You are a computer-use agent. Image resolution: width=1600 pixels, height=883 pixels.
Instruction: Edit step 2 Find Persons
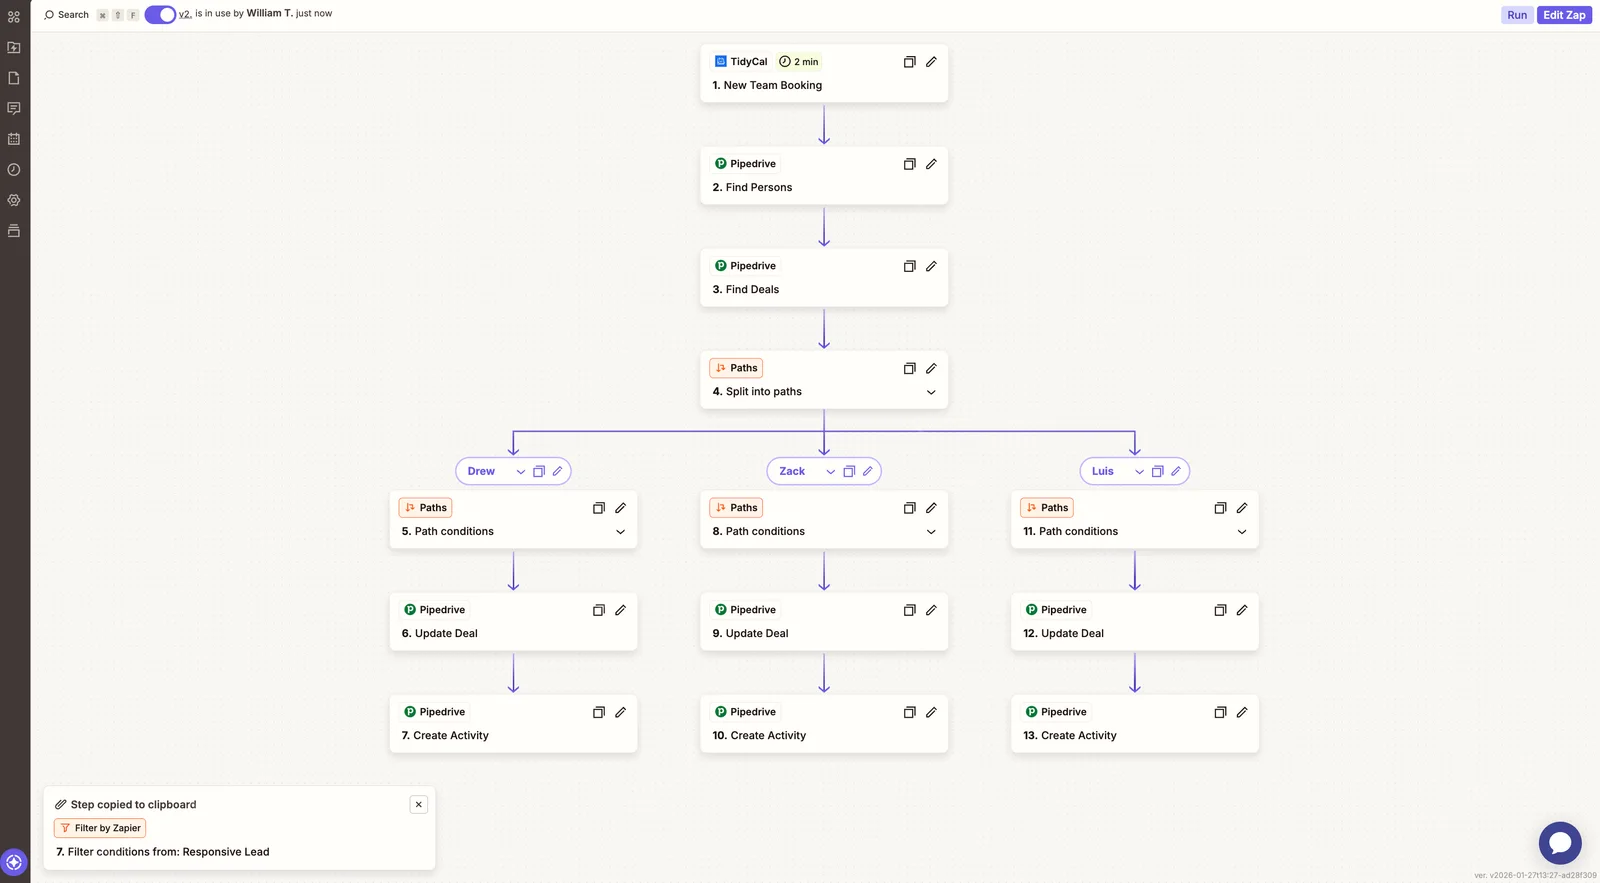(x=931, y=164)
